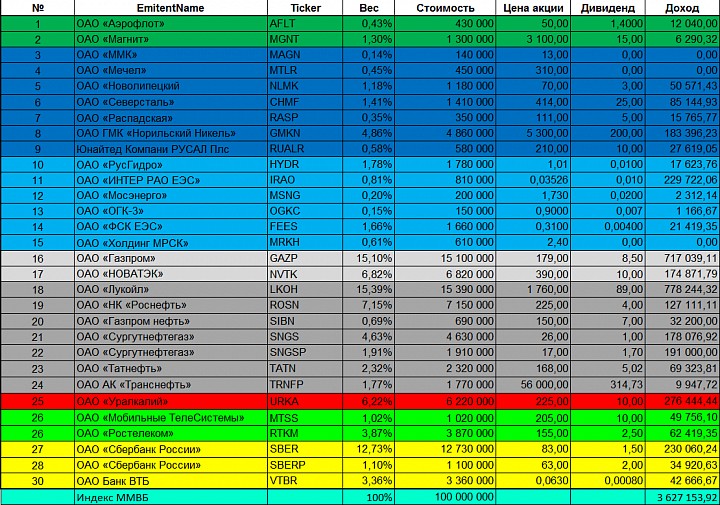The width and height of the screenshot is (720, 505).
Task: Click cell ОАО ГМК «Норильский Никель»
Action: tap(170, 133)
